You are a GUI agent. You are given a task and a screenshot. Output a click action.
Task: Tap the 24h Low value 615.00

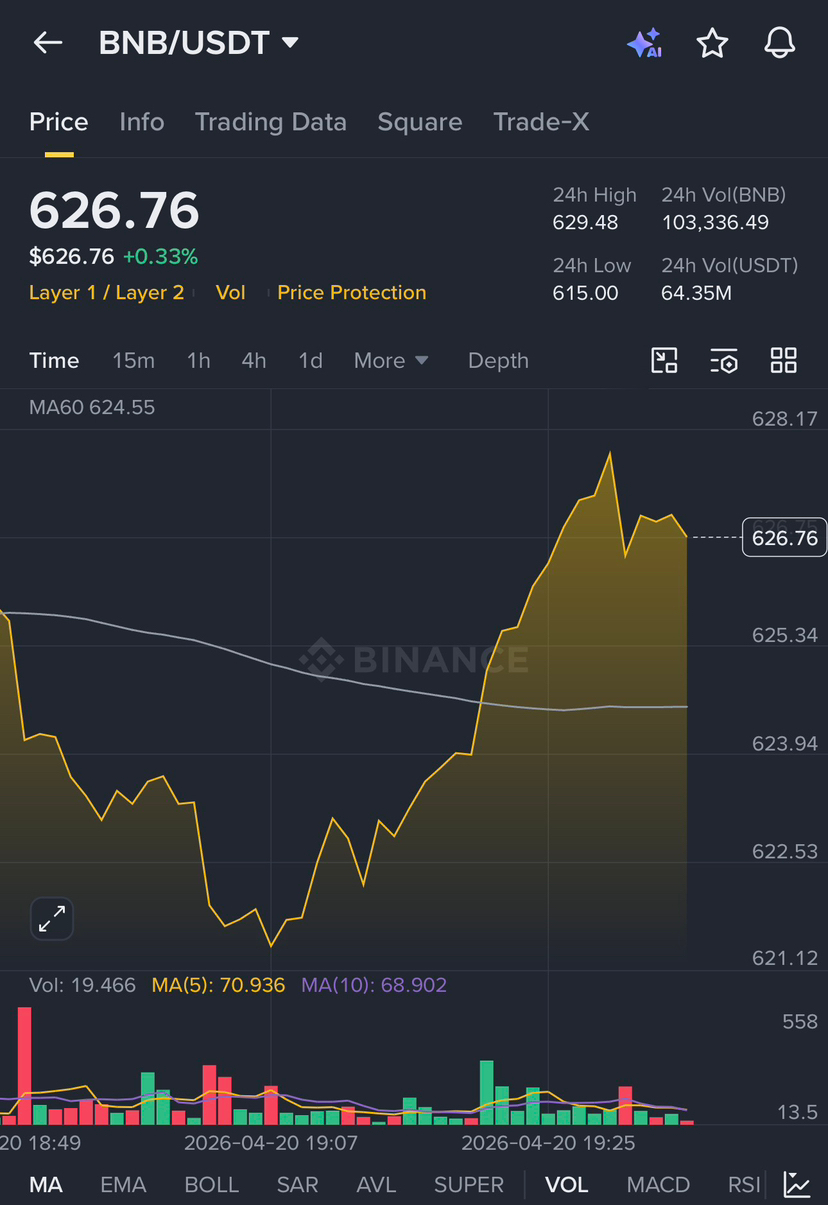click(585, 293)
